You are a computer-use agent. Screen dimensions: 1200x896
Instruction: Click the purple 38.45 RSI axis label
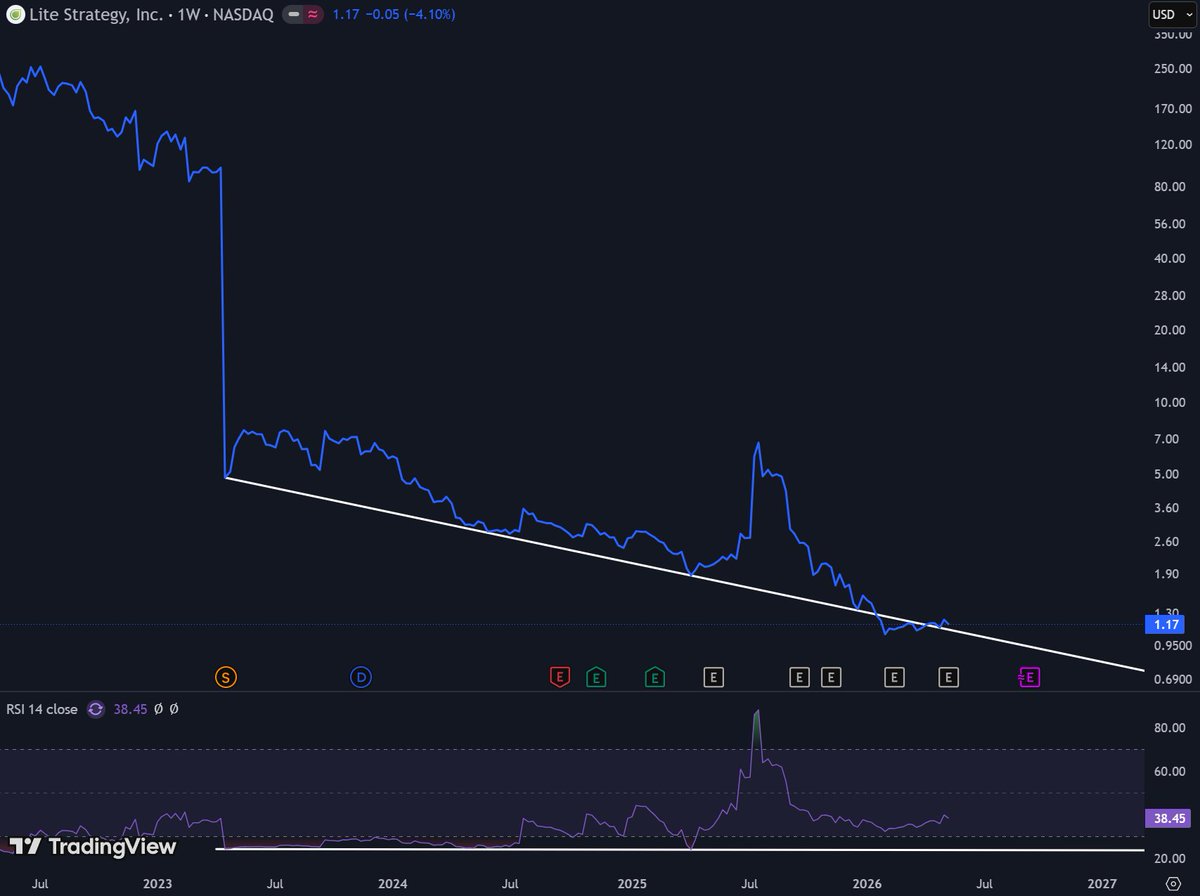tap(1166, 817)
